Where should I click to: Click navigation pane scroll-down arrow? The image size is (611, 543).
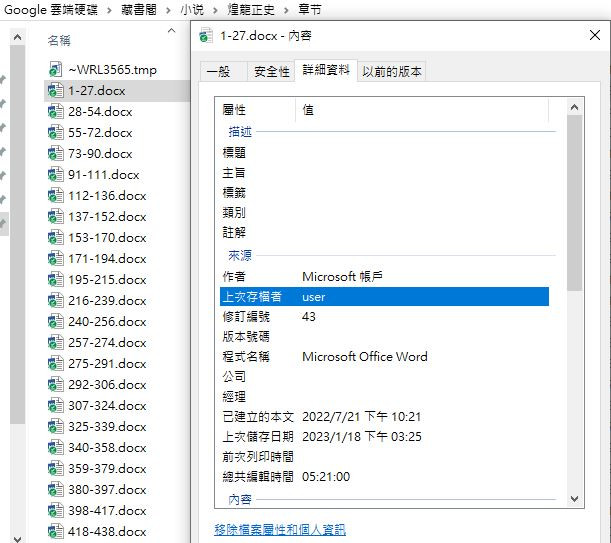point(17,539)
